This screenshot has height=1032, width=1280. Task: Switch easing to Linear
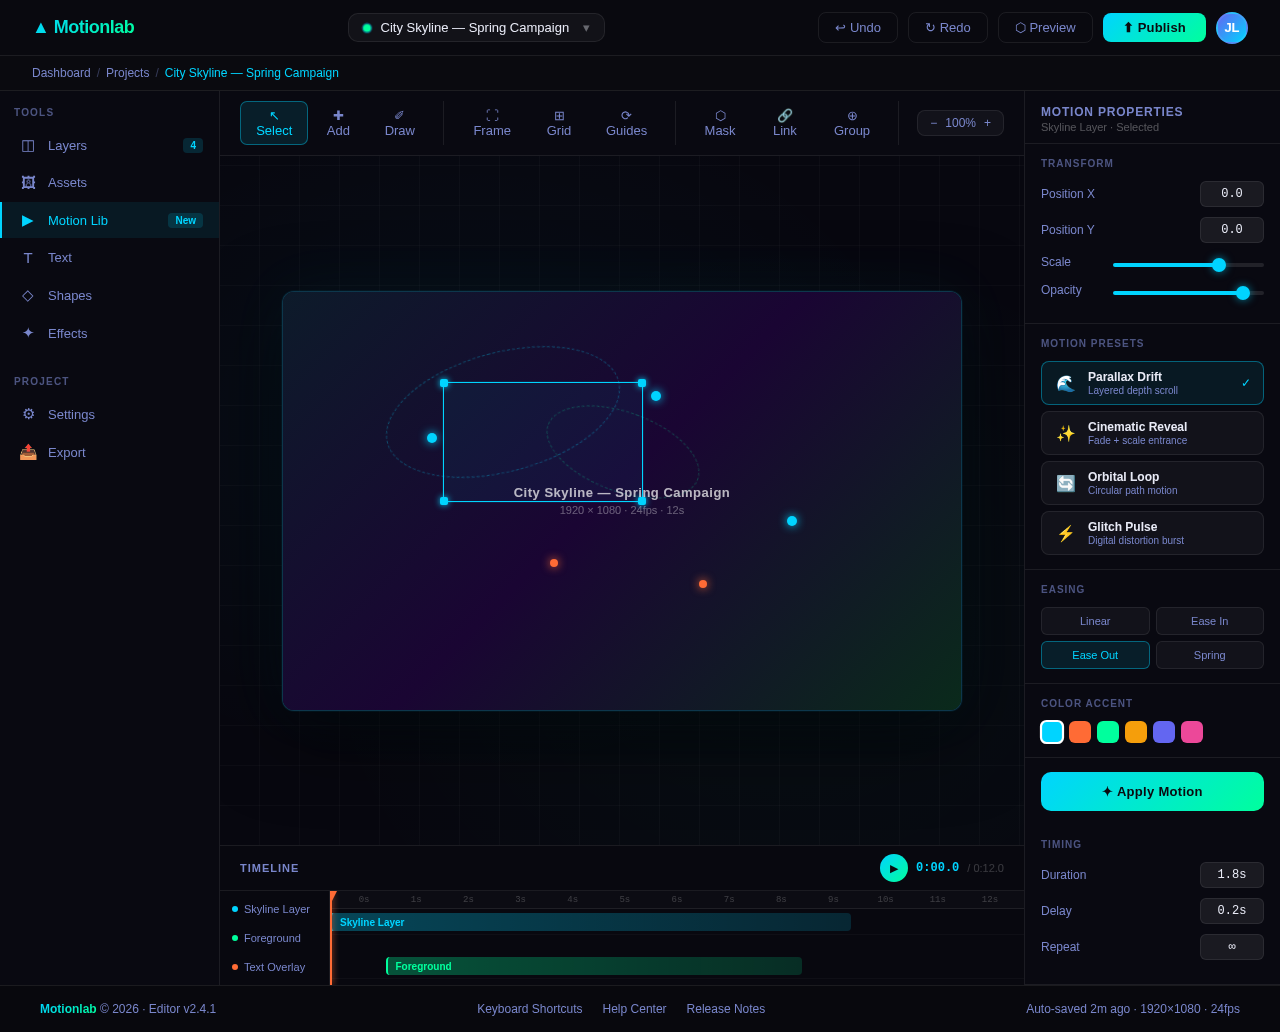click(1094, 621)
